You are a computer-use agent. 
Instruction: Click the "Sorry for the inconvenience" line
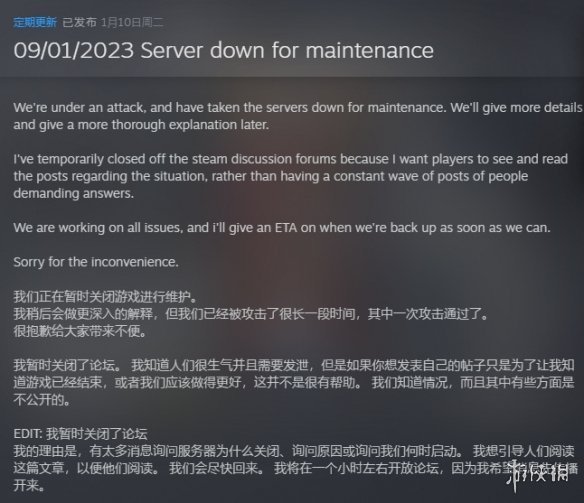pyautogui.click(x=96, y=262)
